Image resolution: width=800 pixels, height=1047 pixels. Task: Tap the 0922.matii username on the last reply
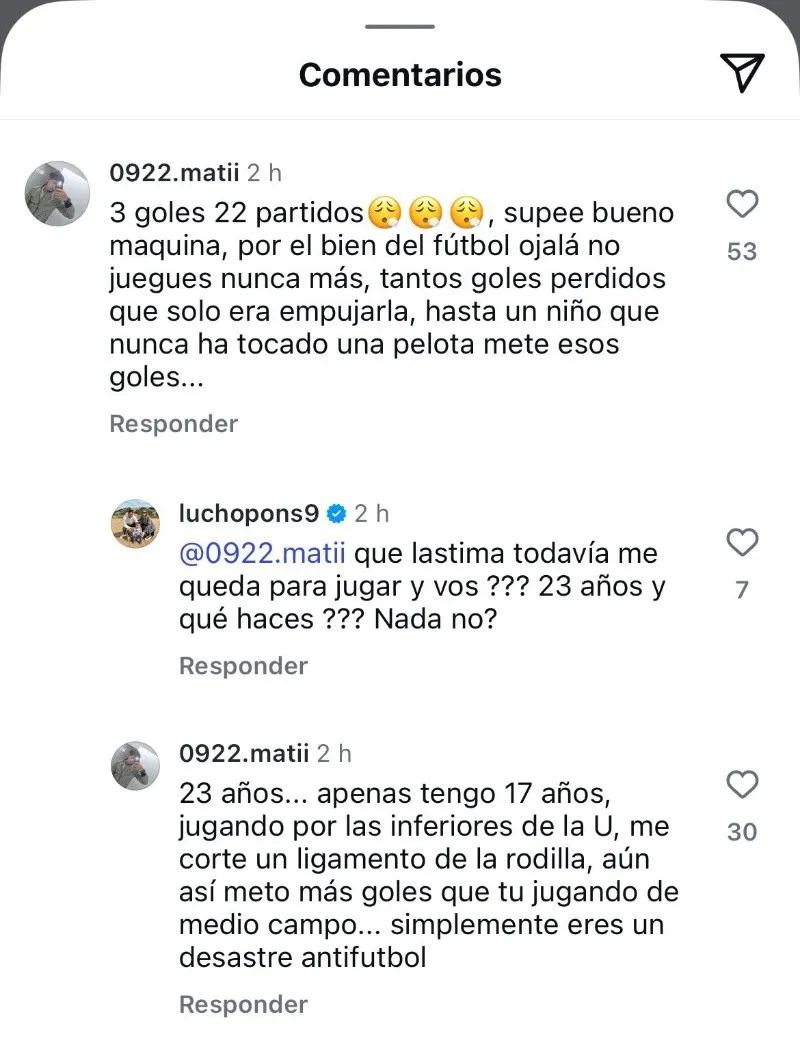243,753
